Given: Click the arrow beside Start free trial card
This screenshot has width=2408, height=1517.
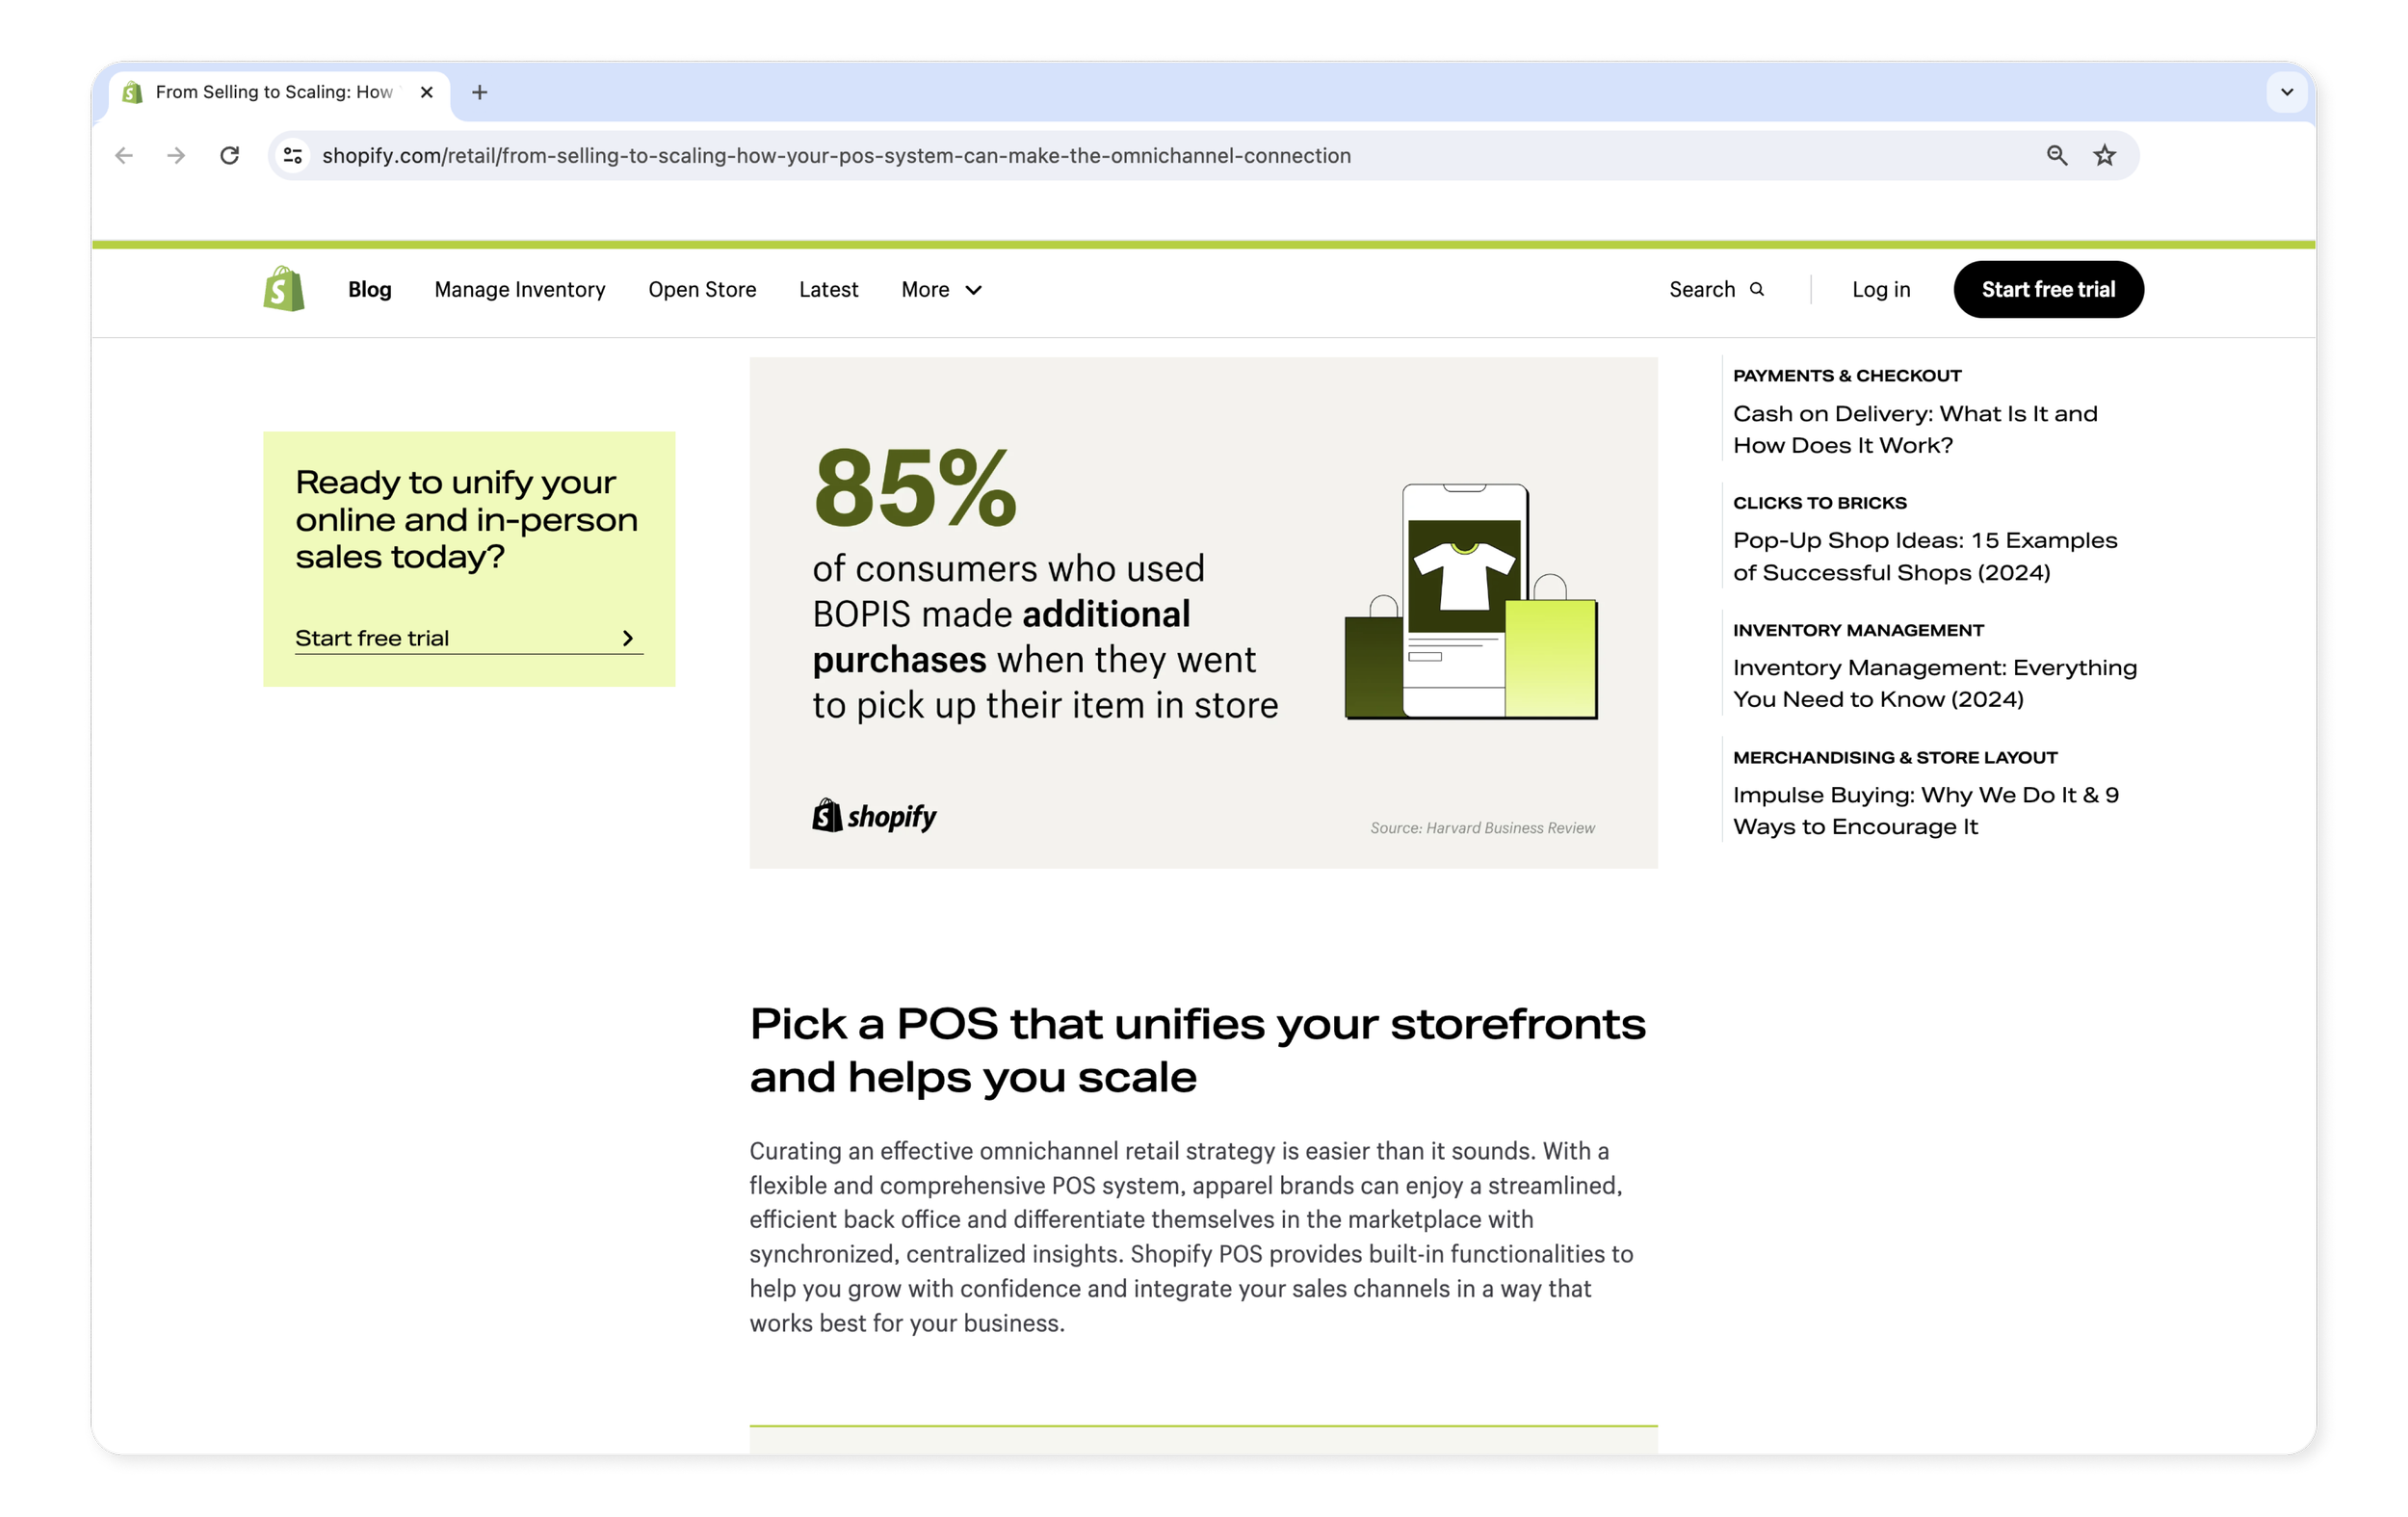Looking at the screenshot, I should (628, 638).
